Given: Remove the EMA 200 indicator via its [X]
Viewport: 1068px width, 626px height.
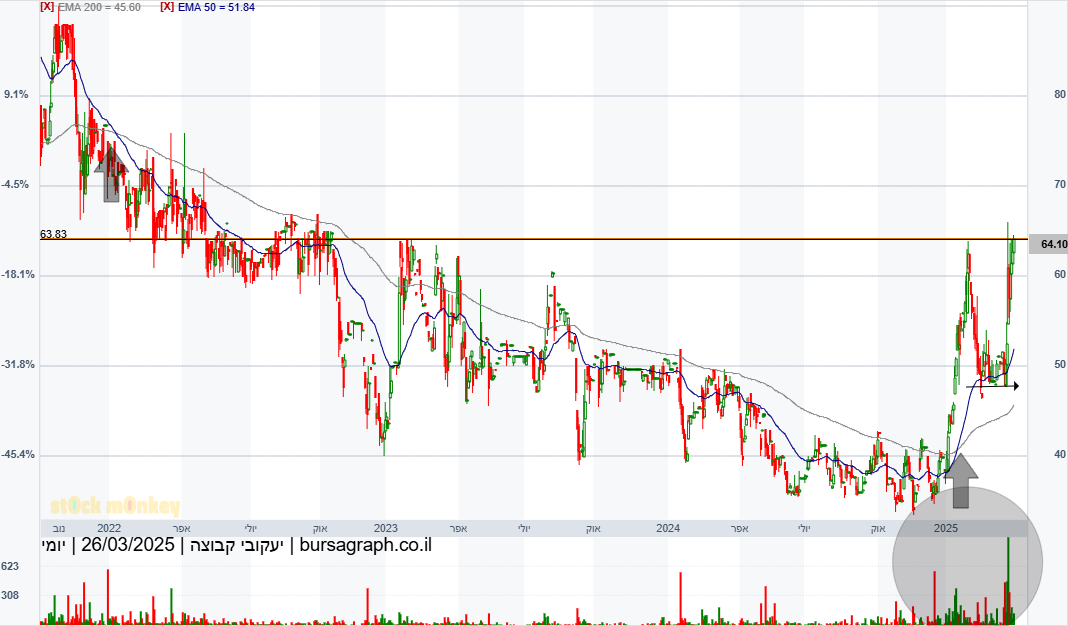Looking at the screenshot, I should tap(47, 7).
